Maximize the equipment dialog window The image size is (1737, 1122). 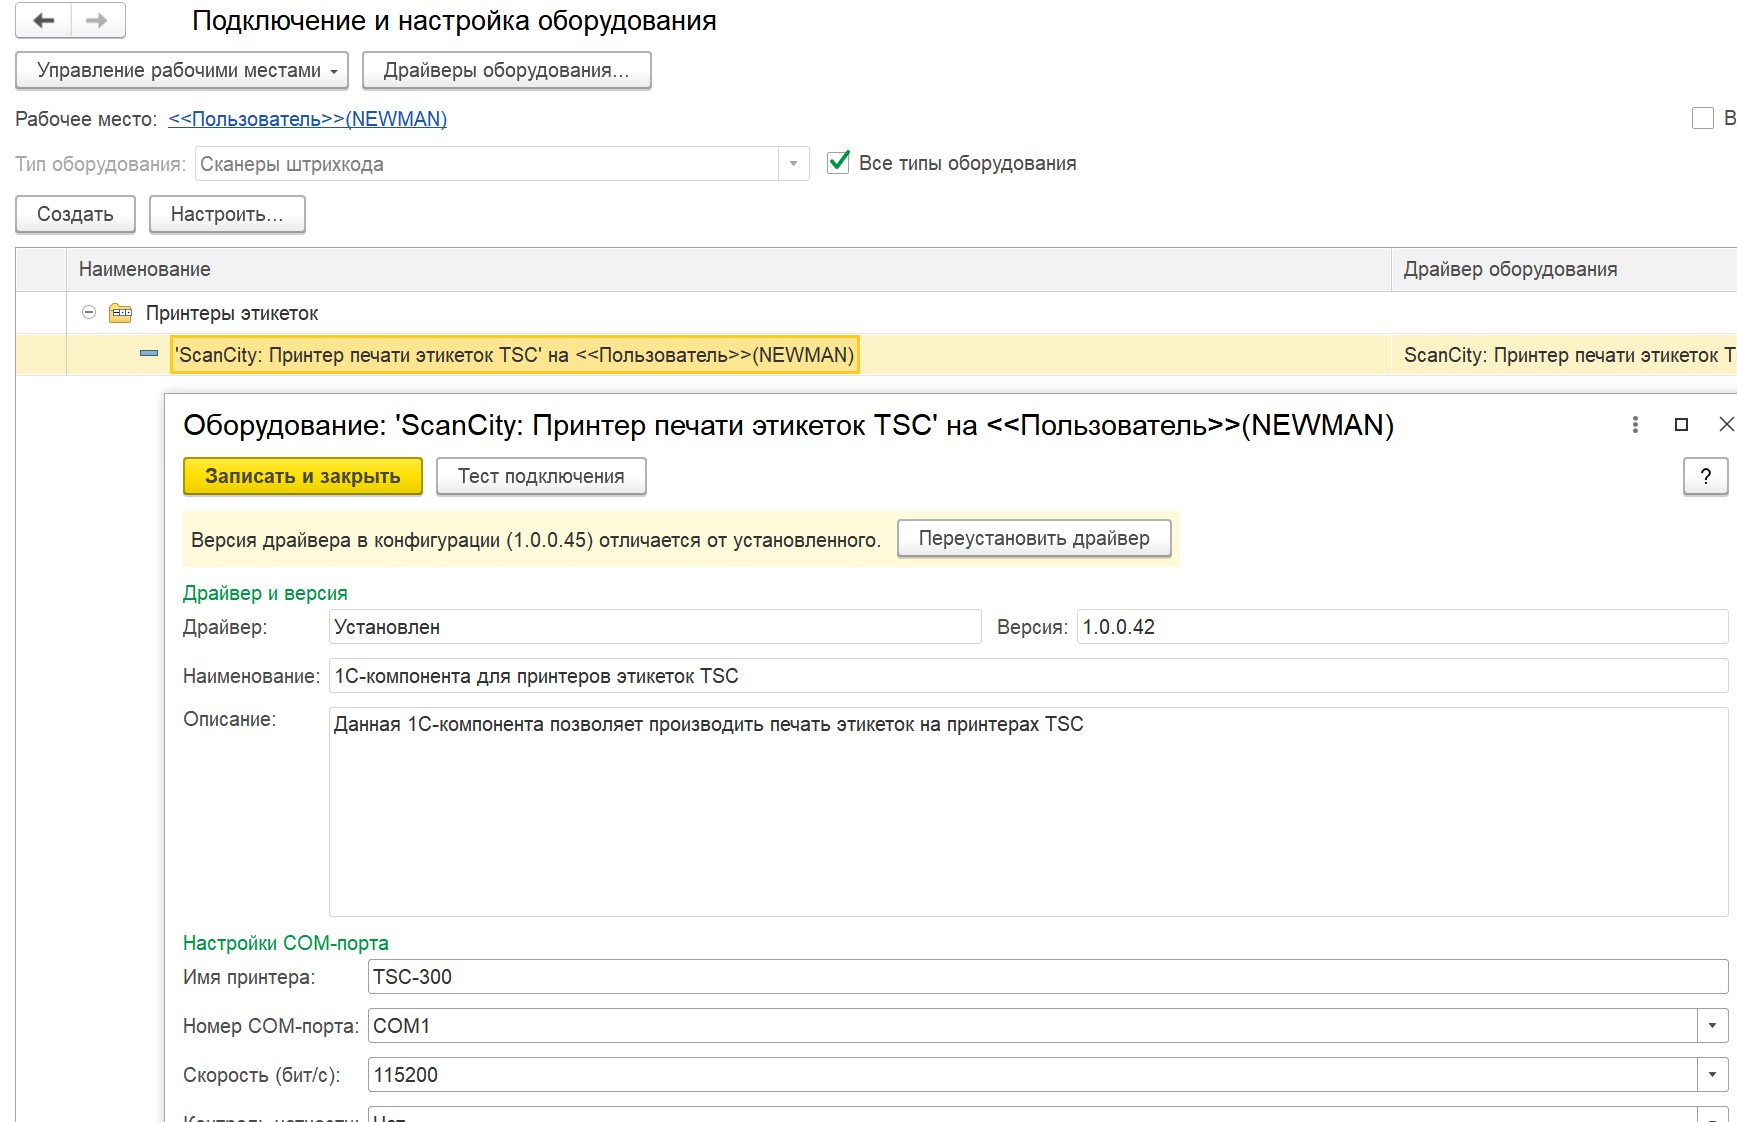pos(1681,425)
